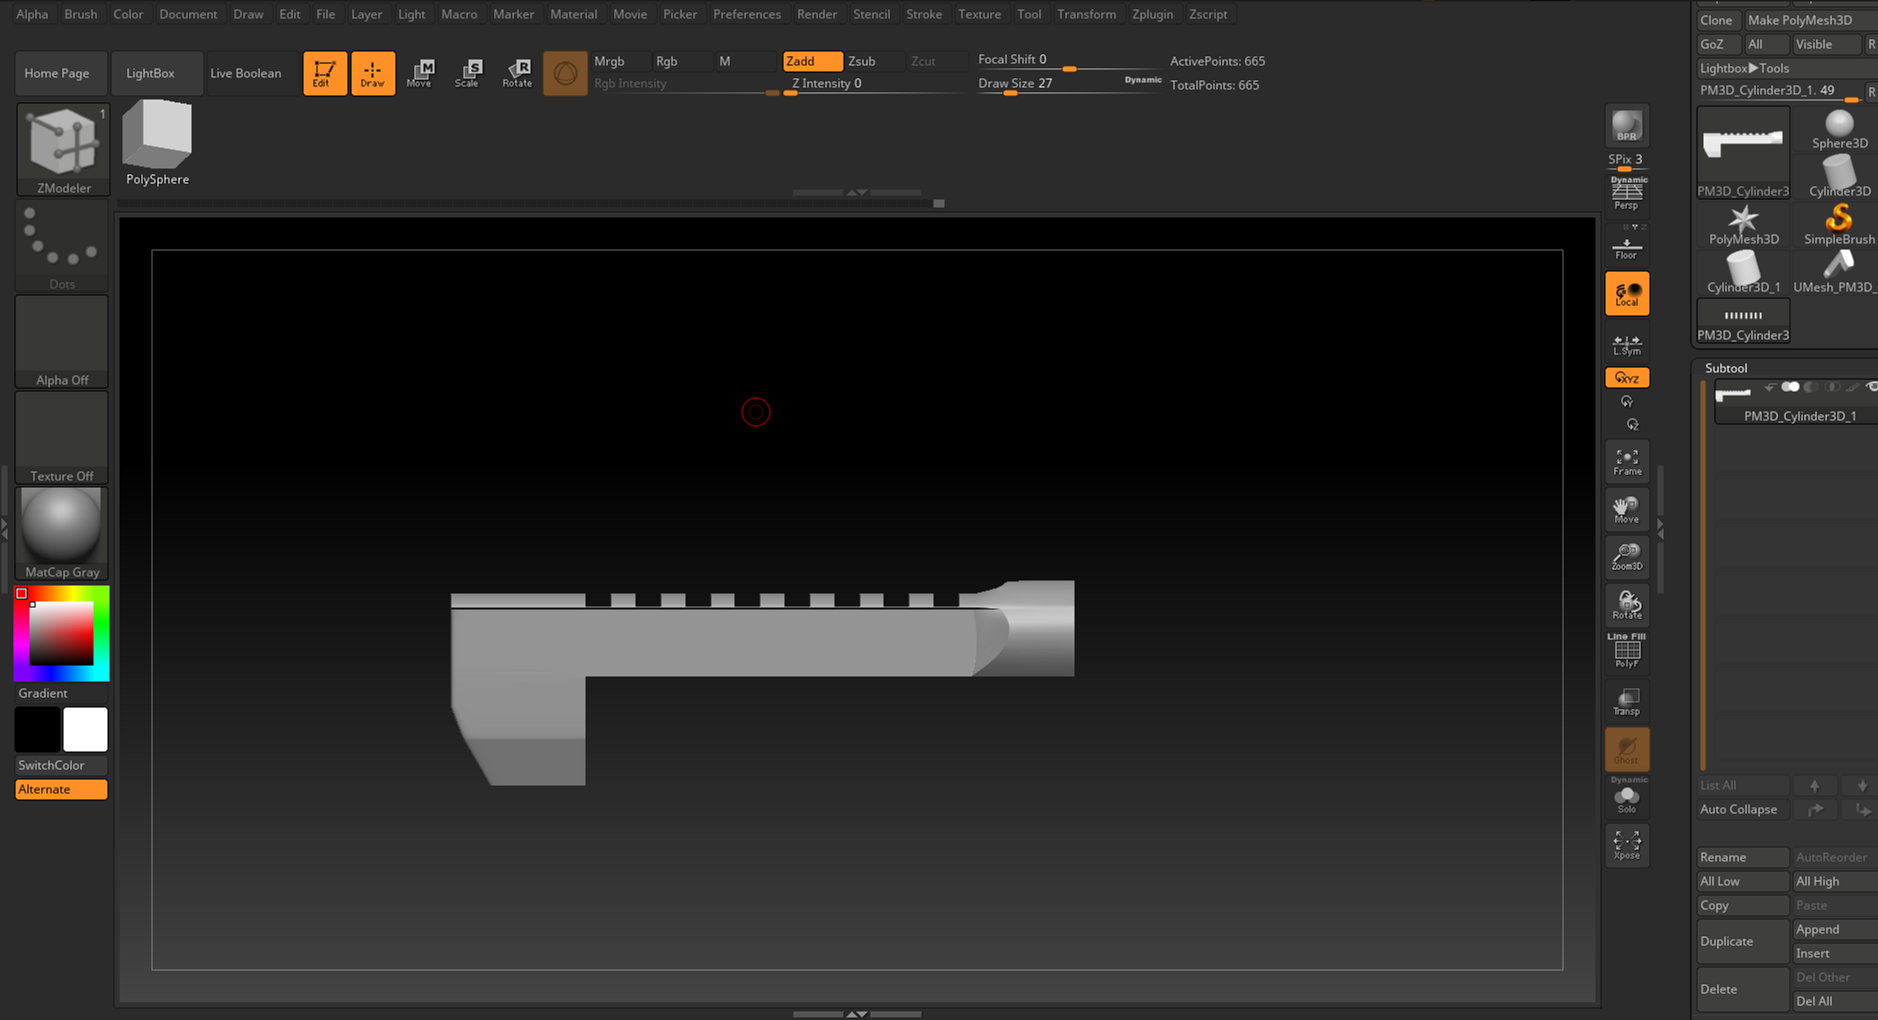Click the white secondary color swatch

click(x=86, y=729)
